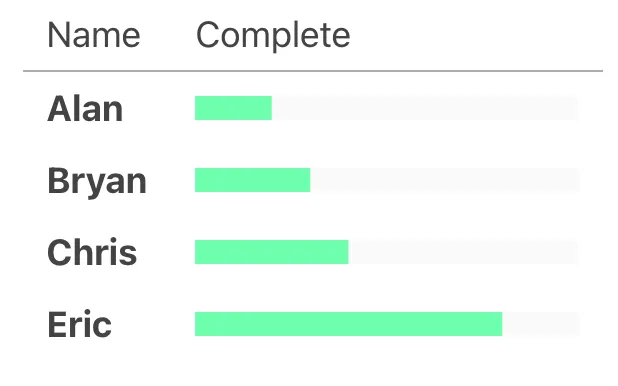Click the Name column header
This screenshot has height=386, width=618.
(93, 35)
